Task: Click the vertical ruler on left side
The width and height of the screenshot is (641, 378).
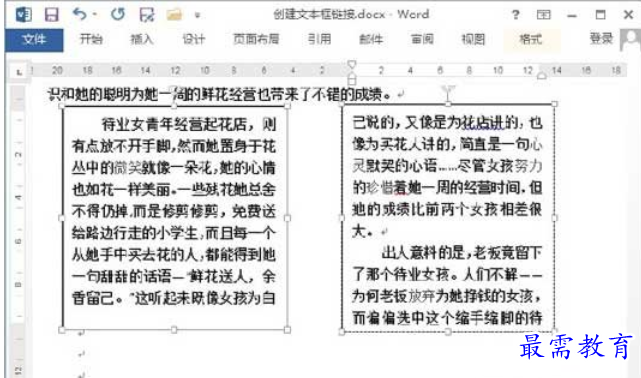Action: (x=18, y=231)
